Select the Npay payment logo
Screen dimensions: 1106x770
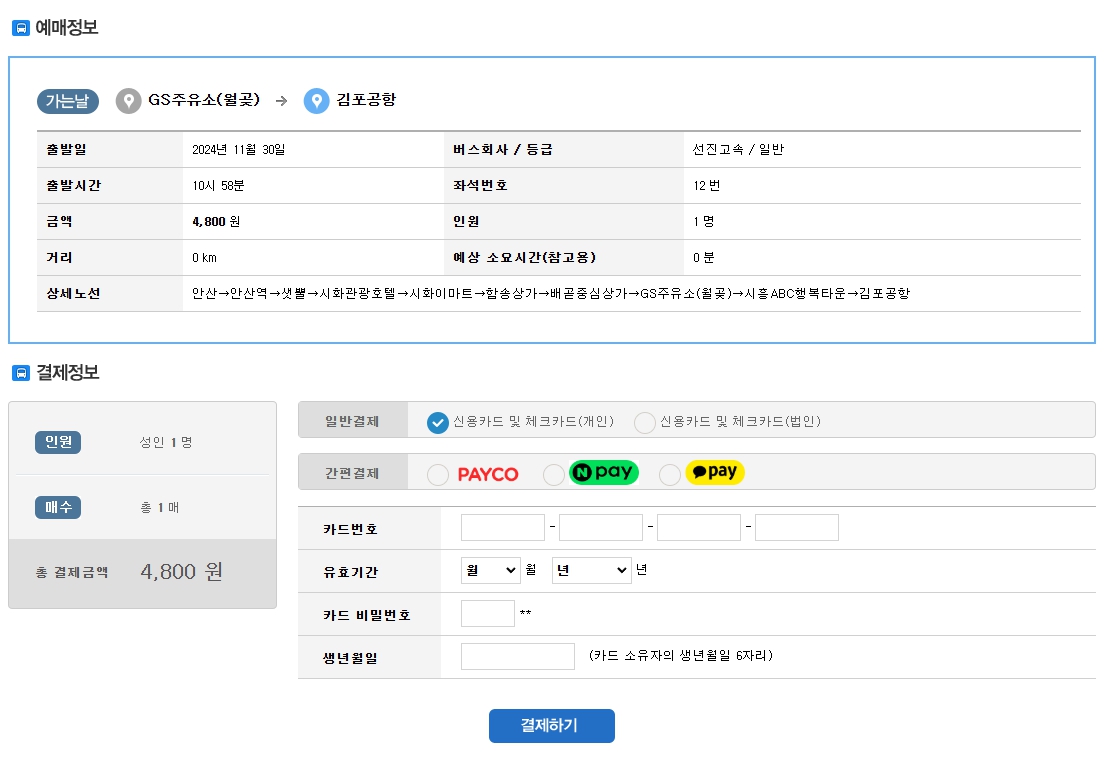tap(604, 472)
